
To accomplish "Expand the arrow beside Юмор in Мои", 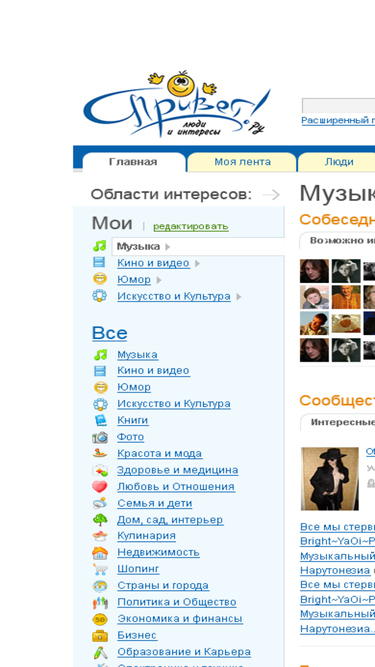I will tap(159, 280).
